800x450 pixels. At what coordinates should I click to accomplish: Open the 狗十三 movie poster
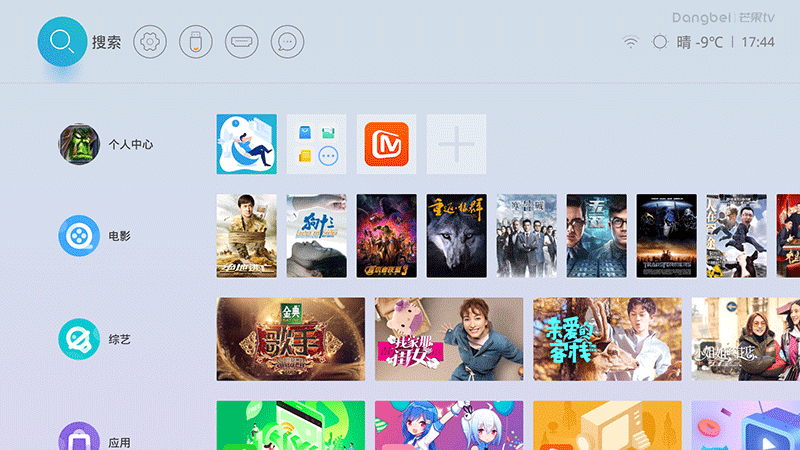pyautogui.click(x=316, y=236)
